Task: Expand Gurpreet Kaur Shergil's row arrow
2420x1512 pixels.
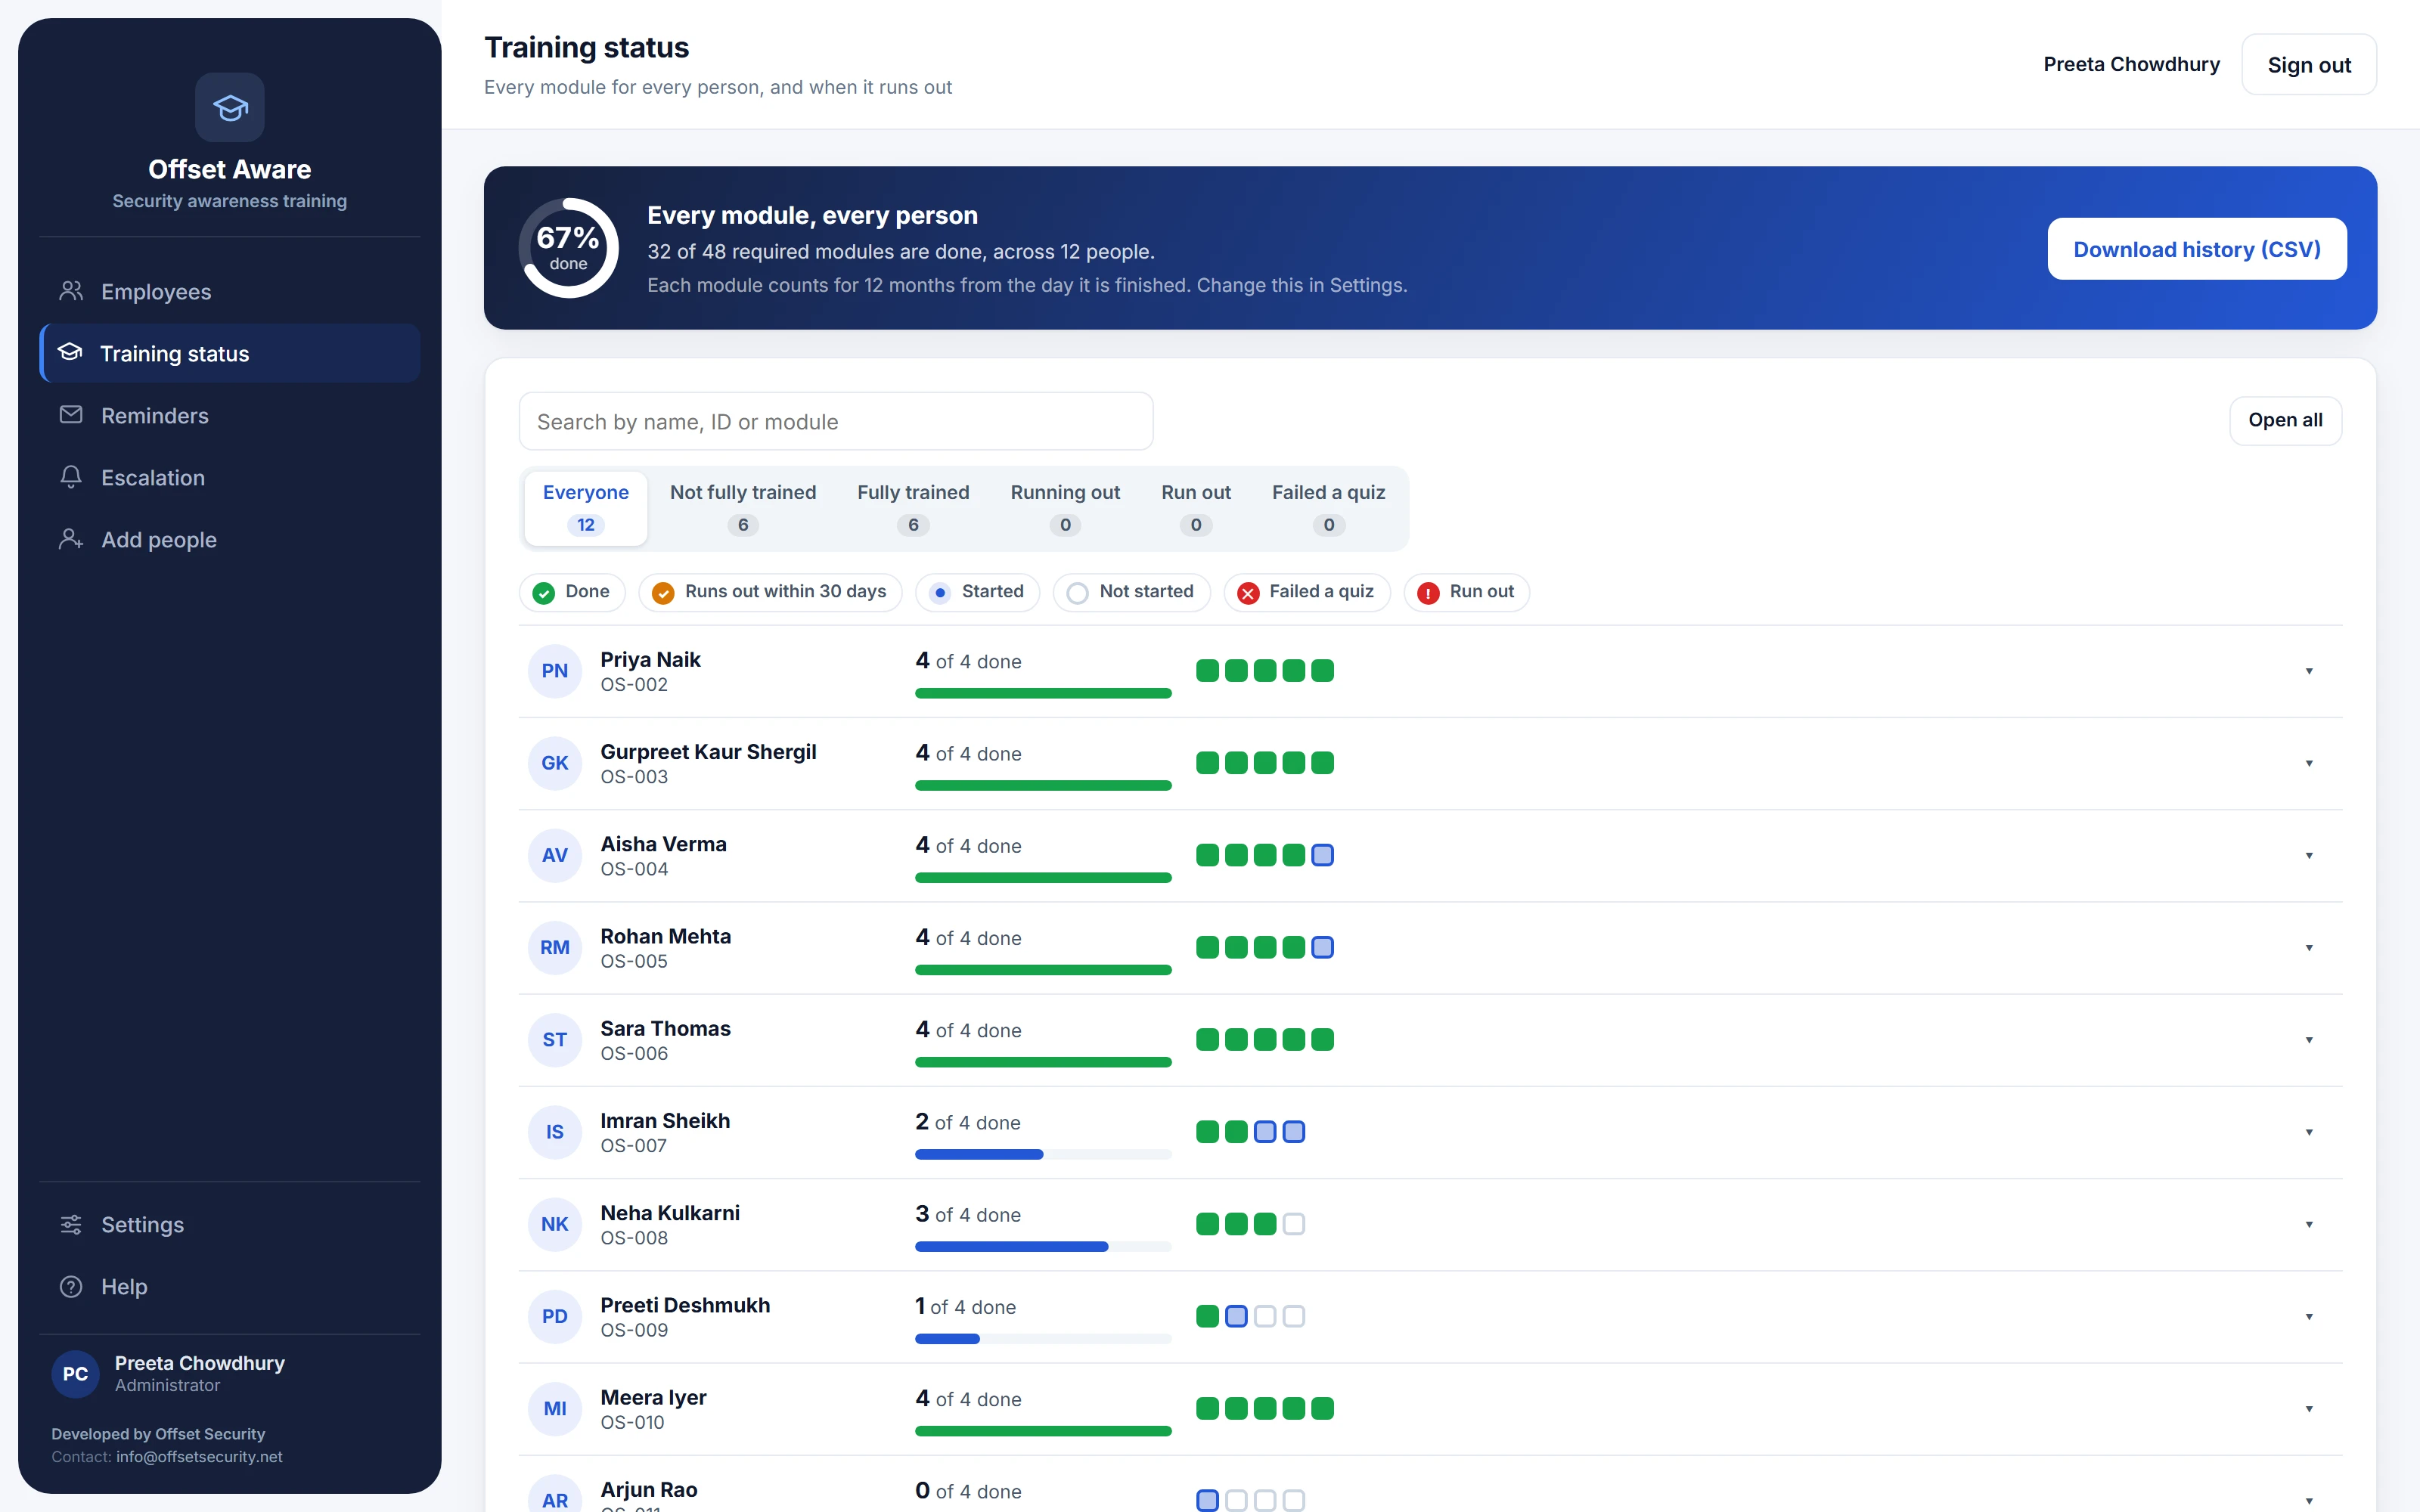Action: [x=2309, y=763]
